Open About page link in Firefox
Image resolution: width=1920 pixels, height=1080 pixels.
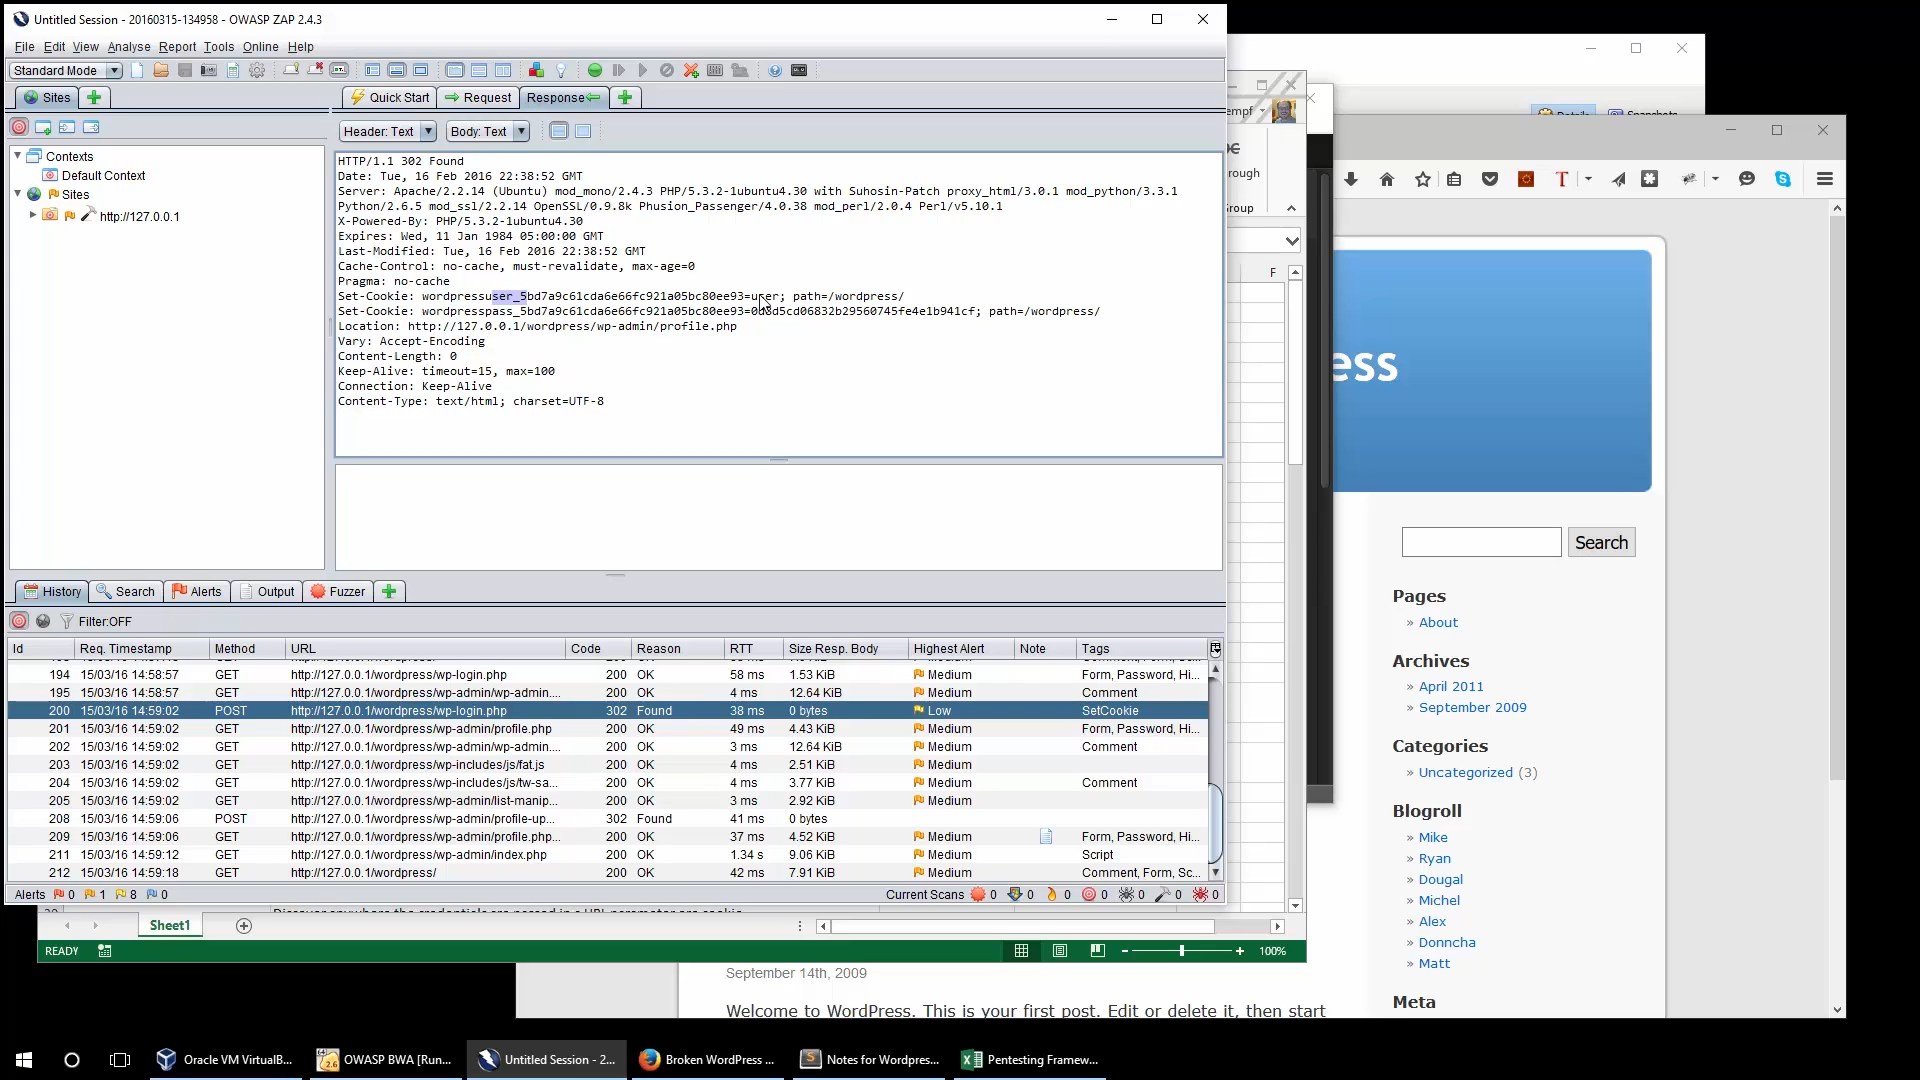1438,622
